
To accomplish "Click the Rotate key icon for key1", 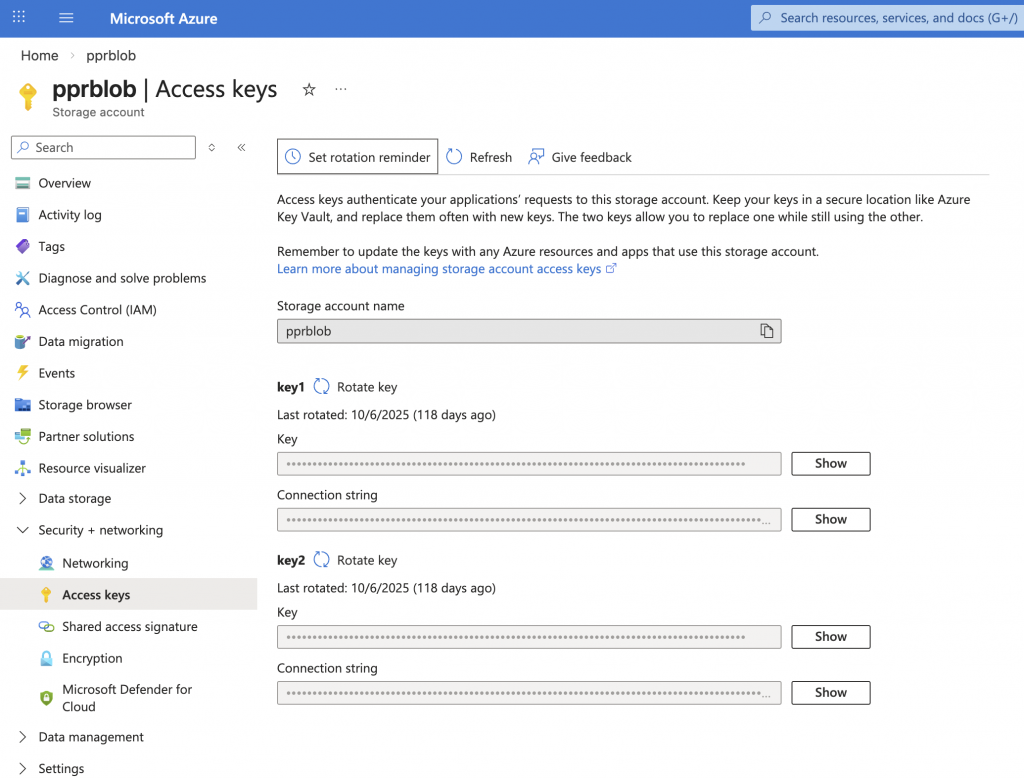I will pos(322,387).
